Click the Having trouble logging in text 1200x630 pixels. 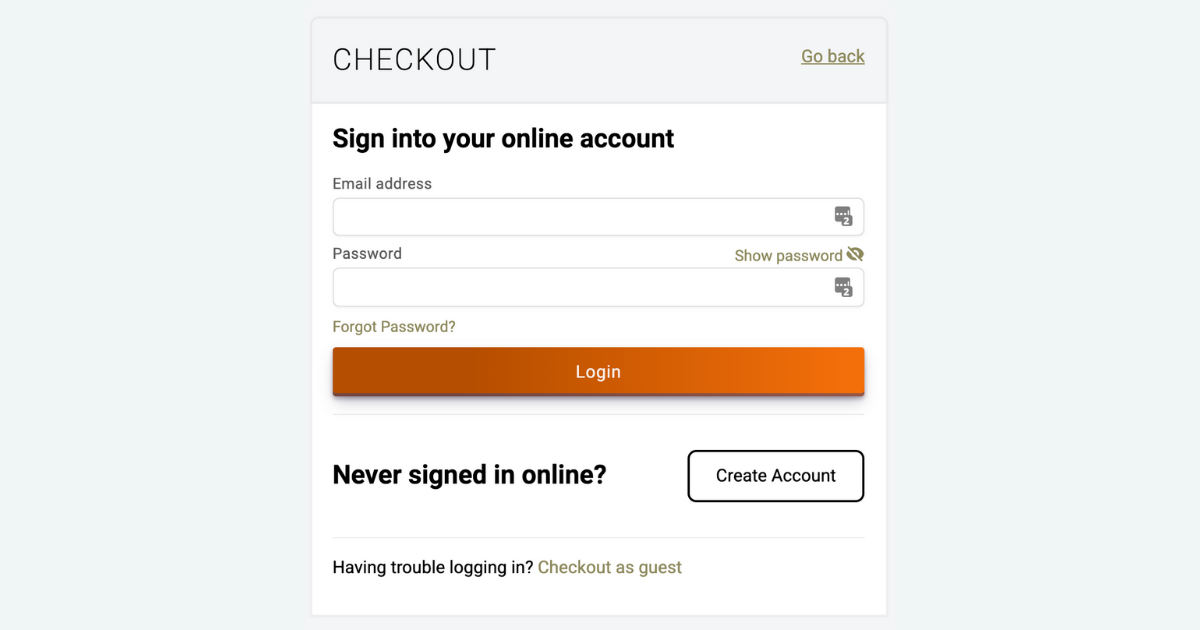pos(432,567)
